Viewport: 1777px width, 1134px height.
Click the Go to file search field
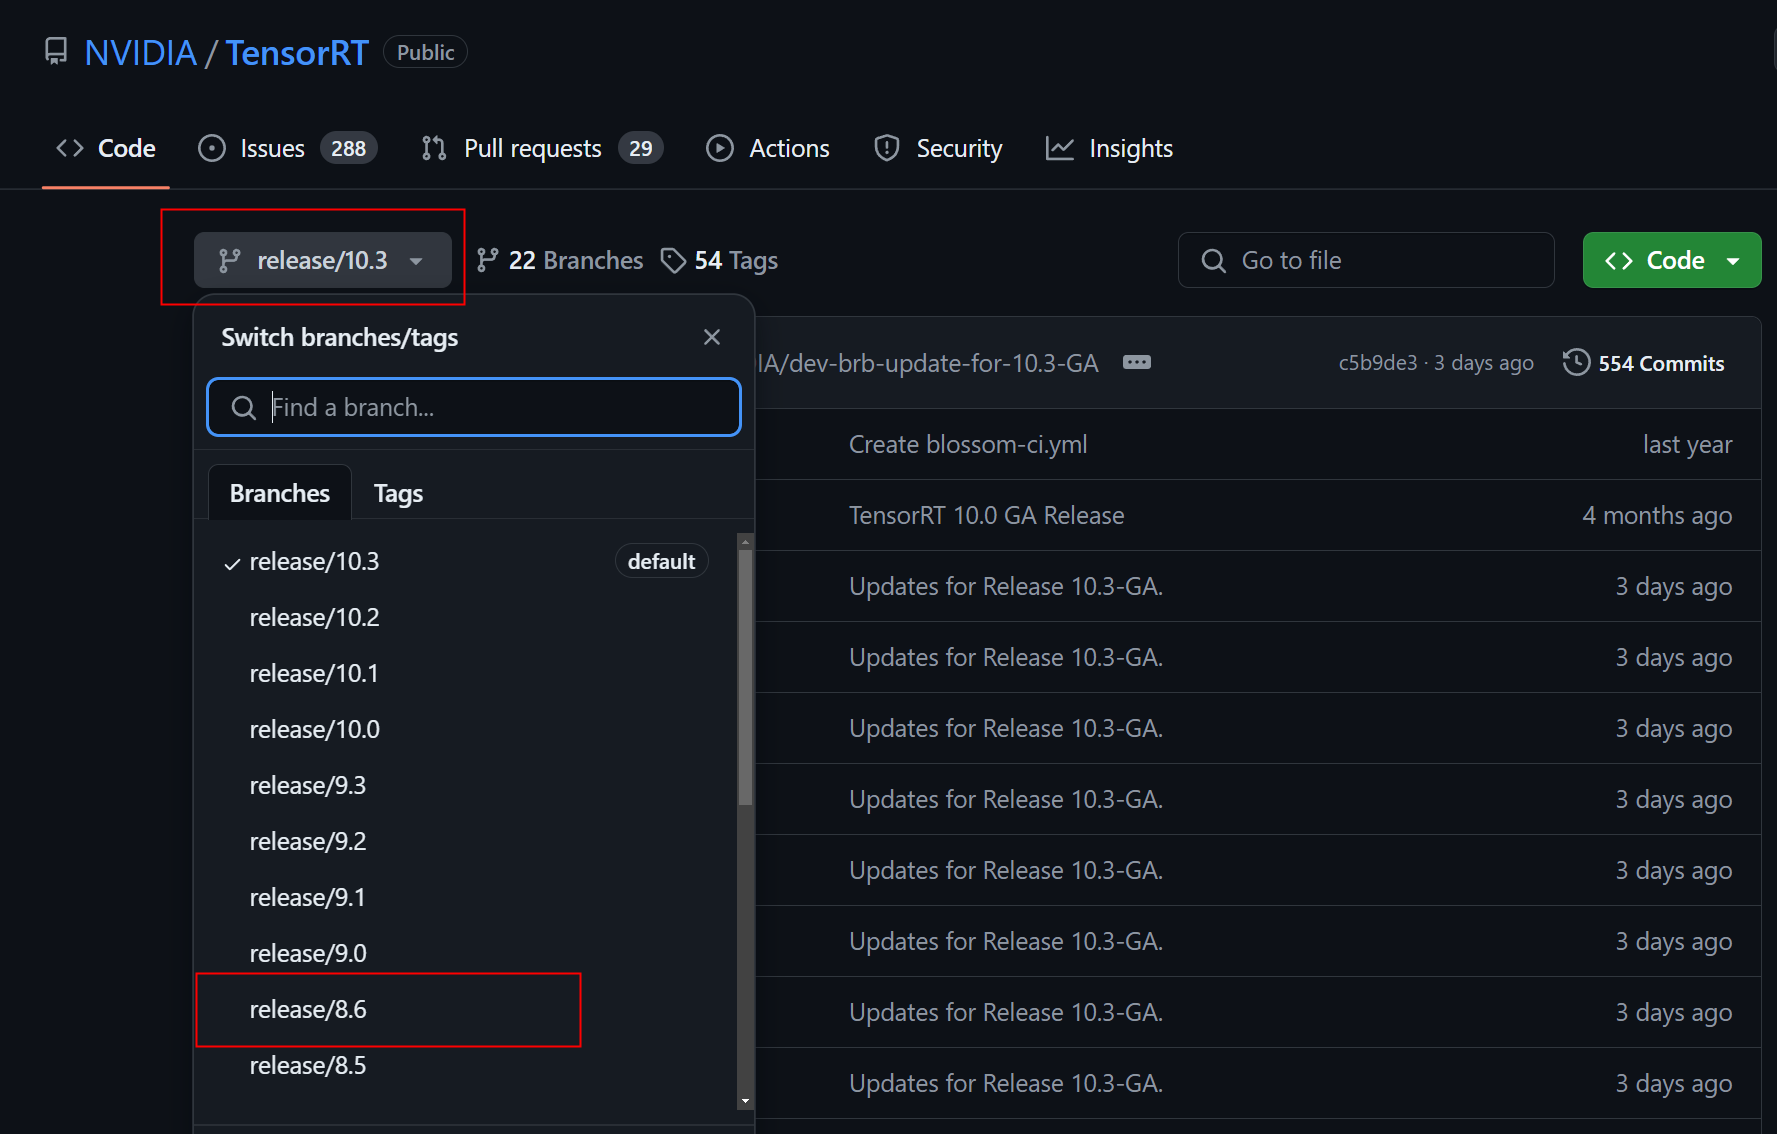tap(1366, 260)
